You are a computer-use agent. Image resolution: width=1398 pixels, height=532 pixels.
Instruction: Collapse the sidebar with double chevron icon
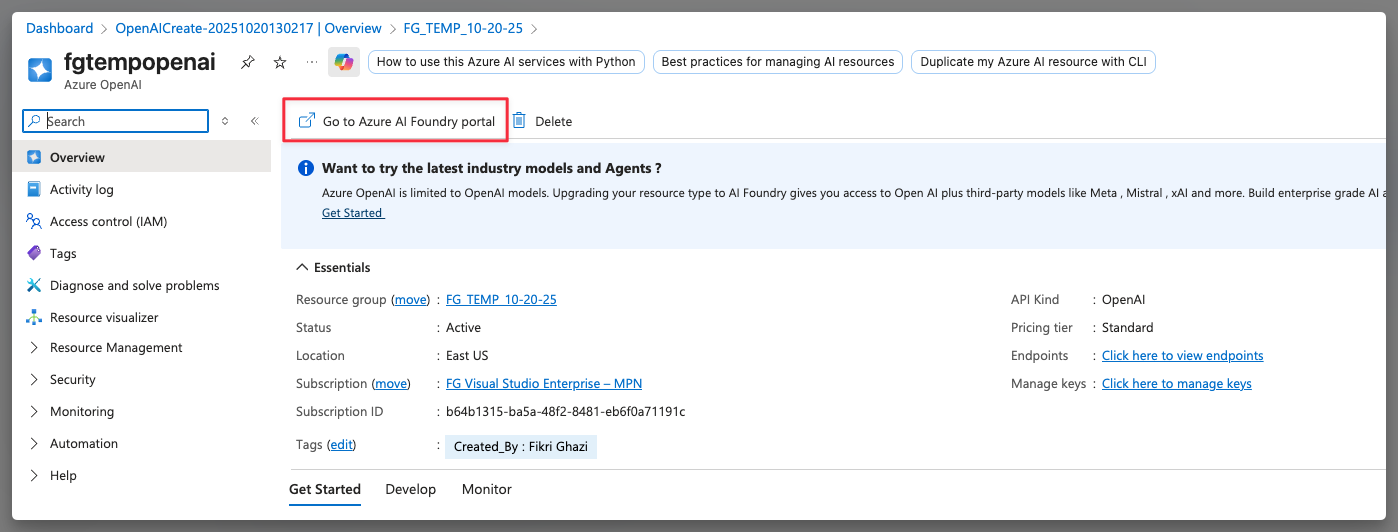click(254, 121)
